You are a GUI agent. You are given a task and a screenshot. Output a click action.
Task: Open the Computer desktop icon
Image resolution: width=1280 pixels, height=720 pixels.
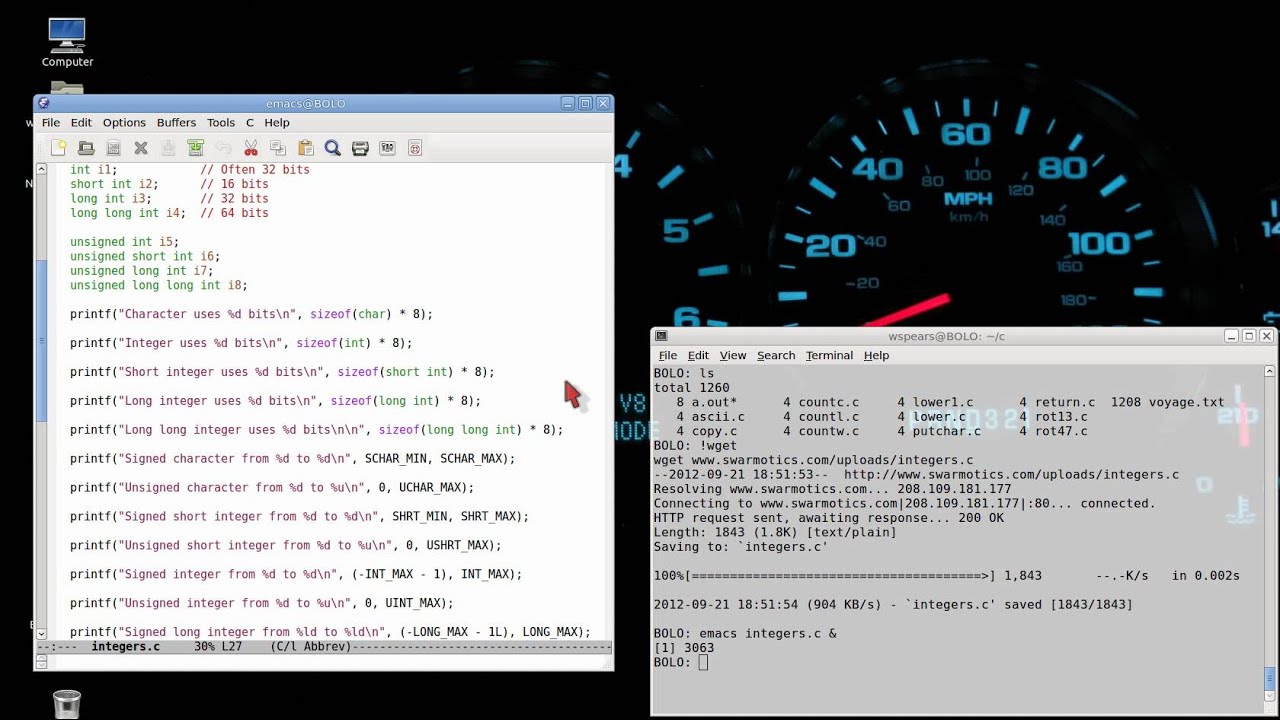point(67,44)
